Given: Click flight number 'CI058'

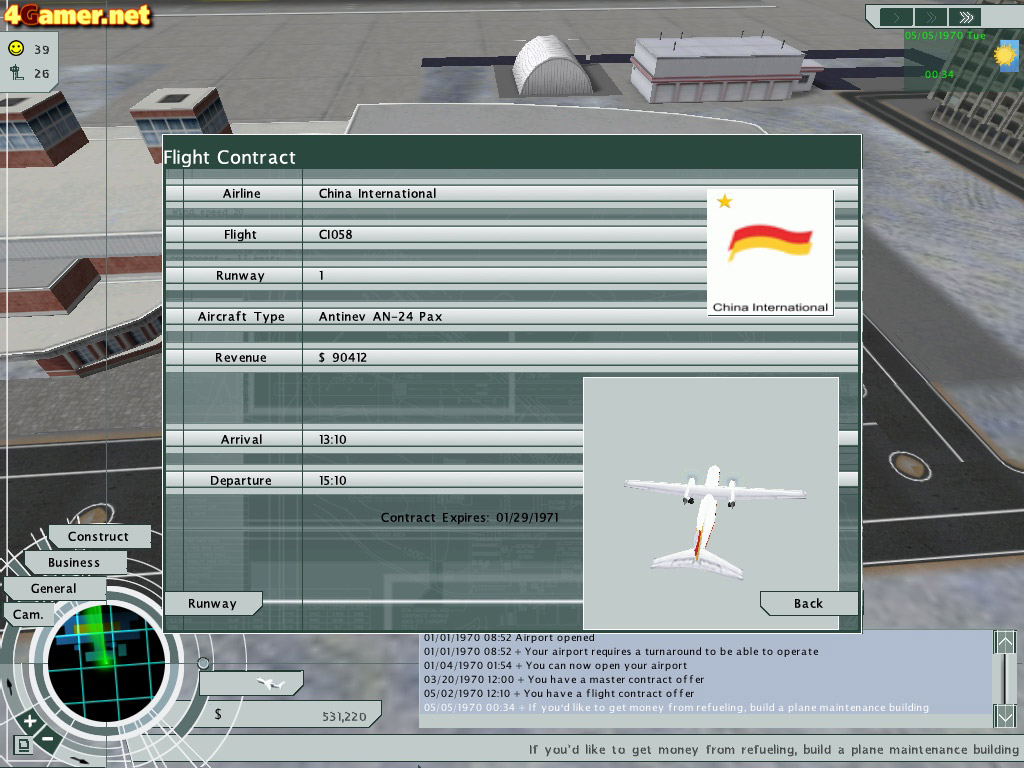Looking at the screenshot, I should (335, 234).
